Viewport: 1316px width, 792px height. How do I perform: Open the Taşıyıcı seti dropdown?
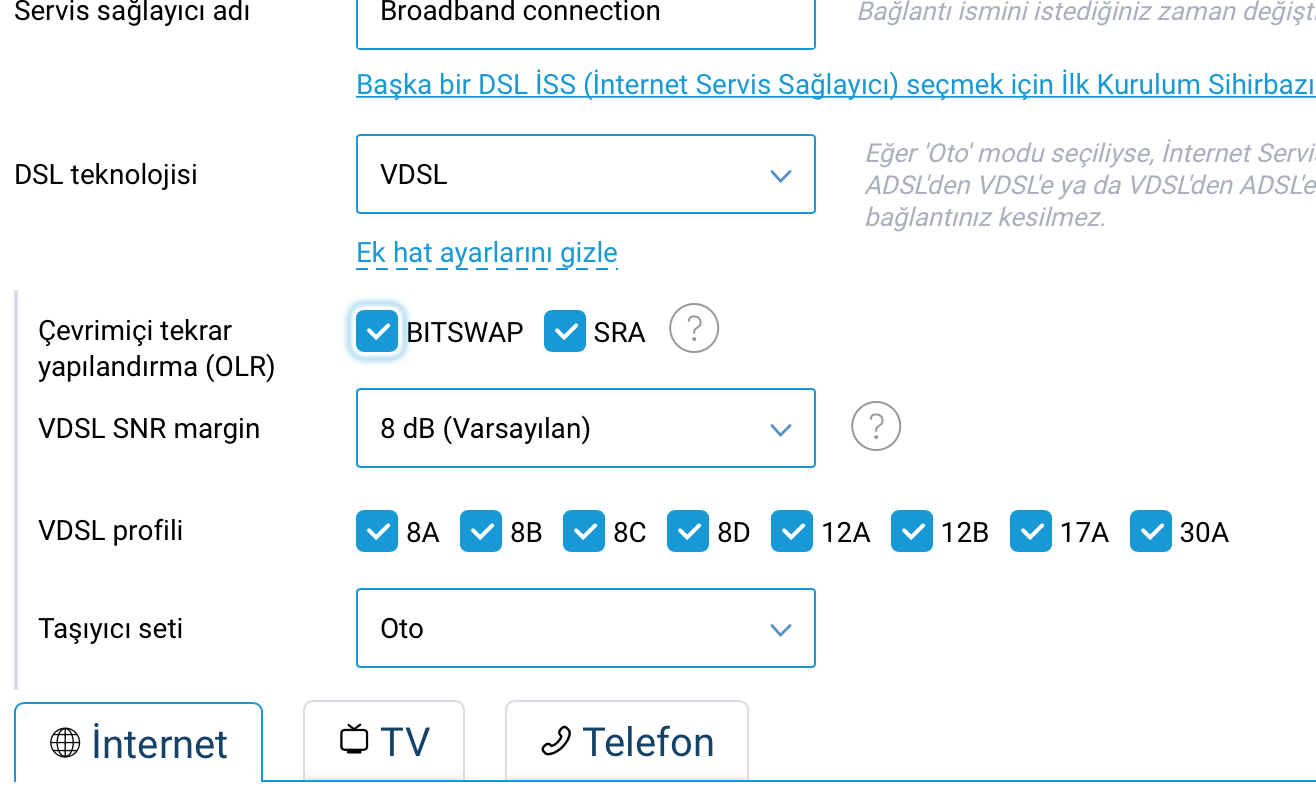pyautogui.click(x=586, y=628)
